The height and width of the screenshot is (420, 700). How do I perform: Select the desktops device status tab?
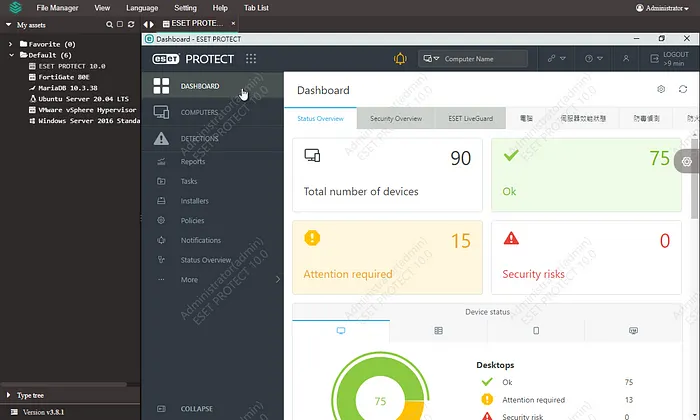point(341,331)
